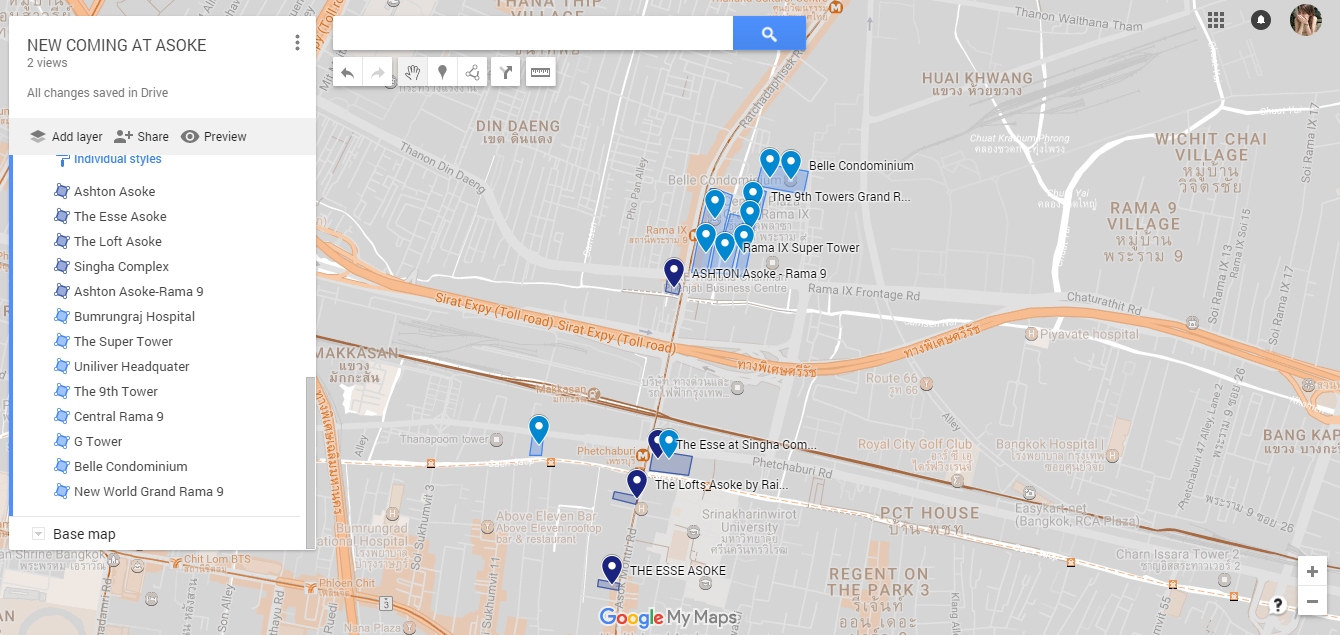
Task: Click the dark pin at The Lofts Asoke
Action: pos(636,484)
